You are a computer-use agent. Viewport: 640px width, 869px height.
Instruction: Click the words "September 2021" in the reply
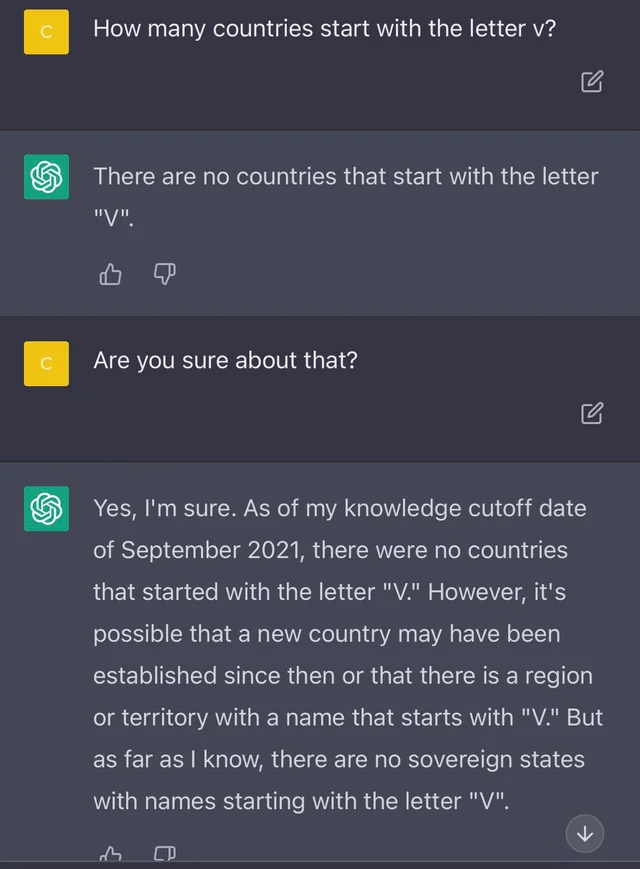[212, 550]
